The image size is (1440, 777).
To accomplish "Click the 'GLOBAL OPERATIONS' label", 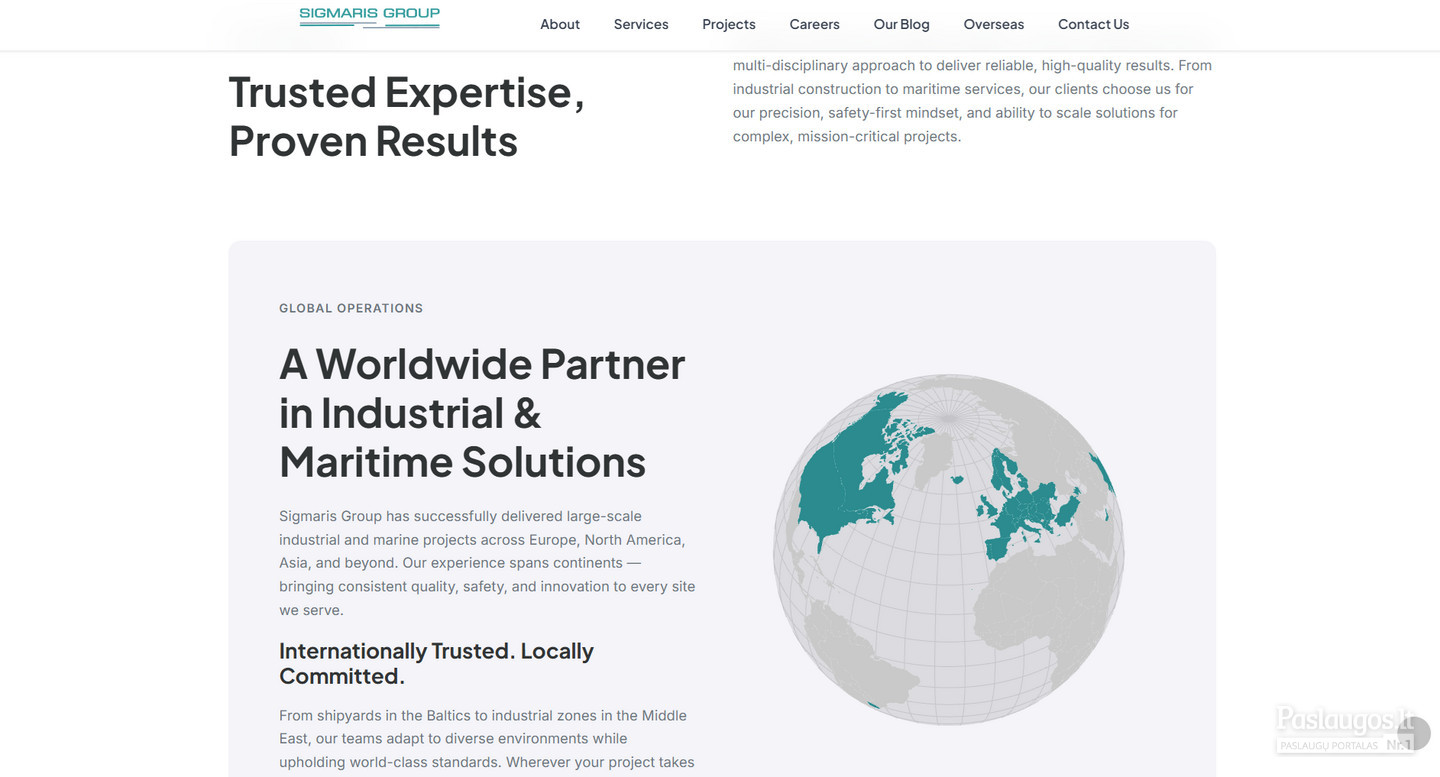I will (351, 308).
